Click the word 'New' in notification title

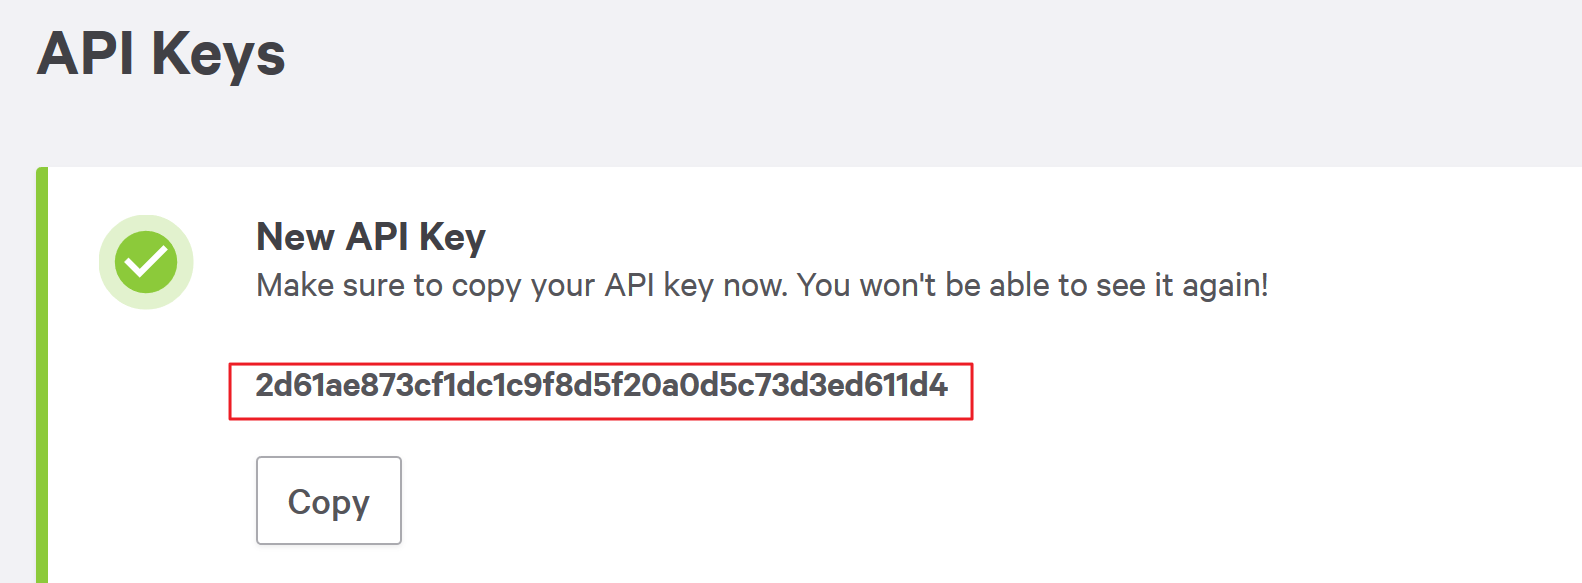coord(296,237)
